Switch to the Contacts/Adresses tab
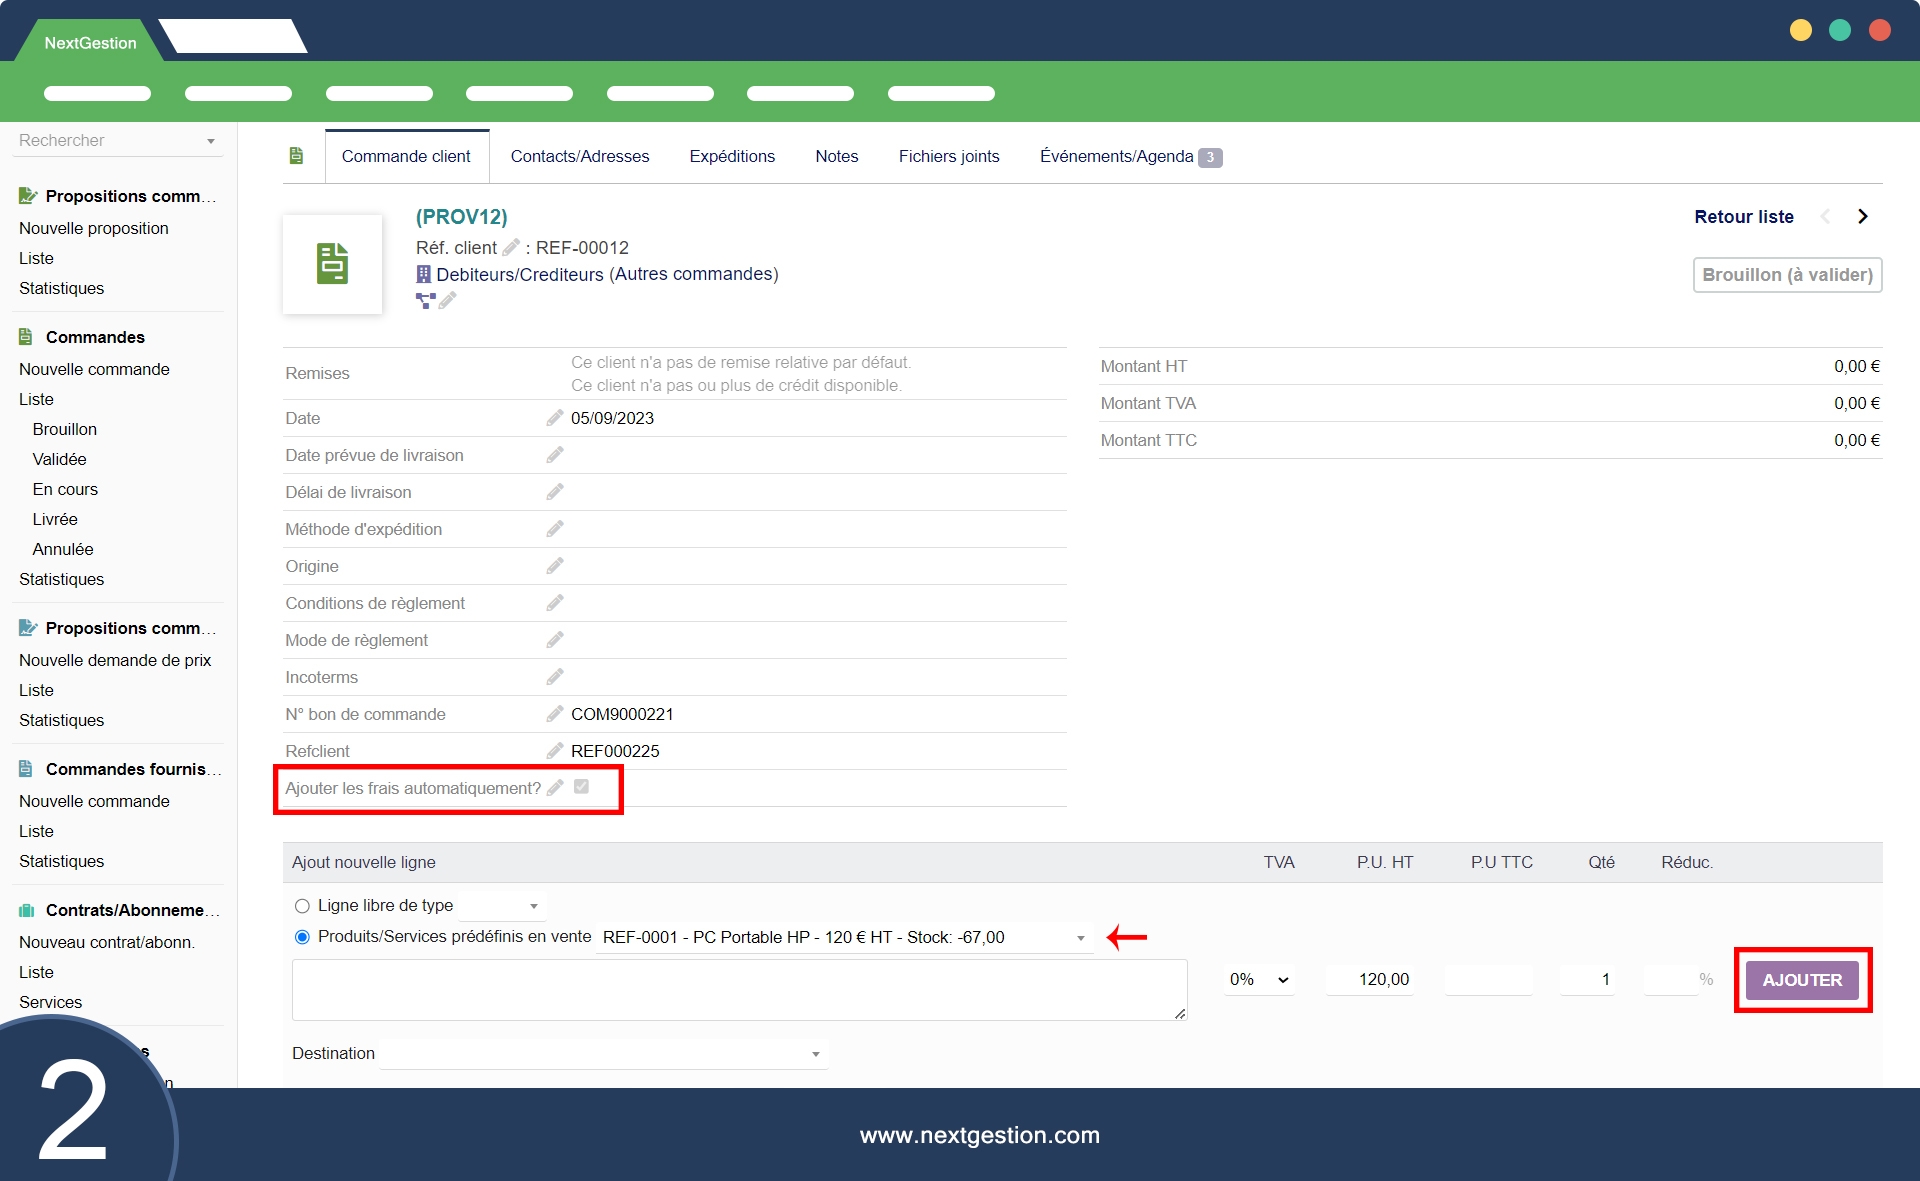This screenshot has width=1920, height=1181. coord(580,156)
